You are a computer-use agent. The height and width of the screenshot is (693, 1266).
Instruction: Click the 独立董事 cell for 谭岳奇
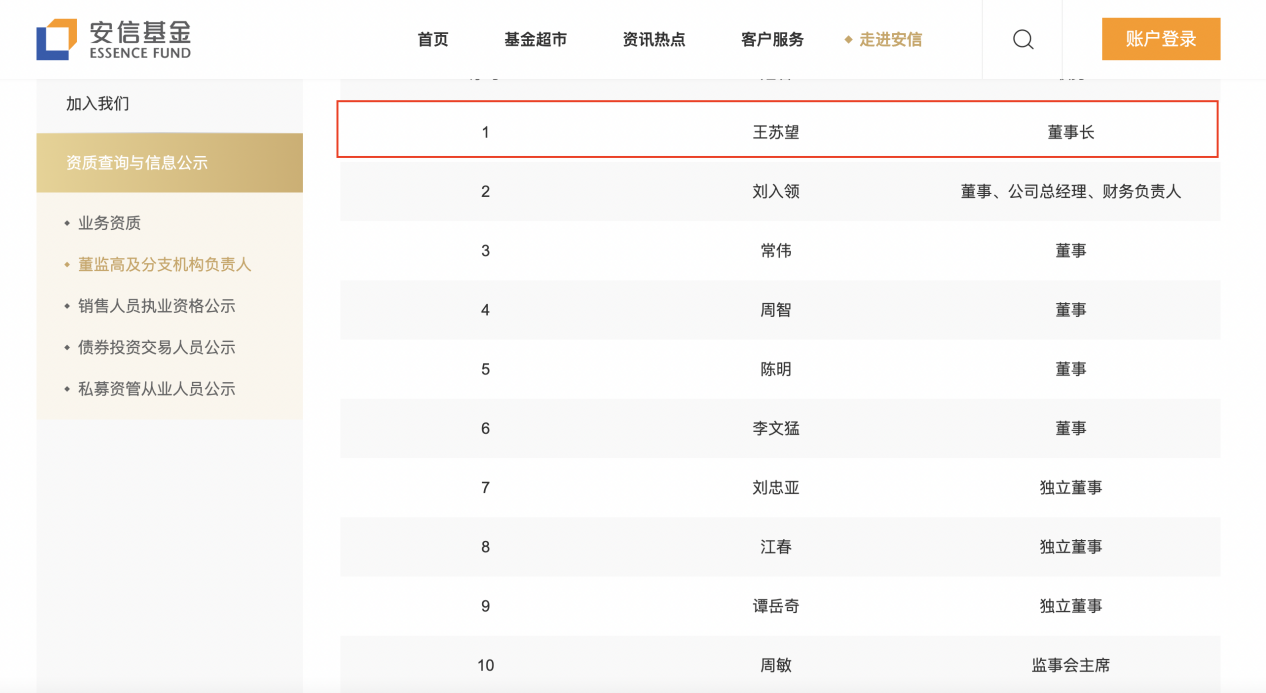pos(1071,606)
